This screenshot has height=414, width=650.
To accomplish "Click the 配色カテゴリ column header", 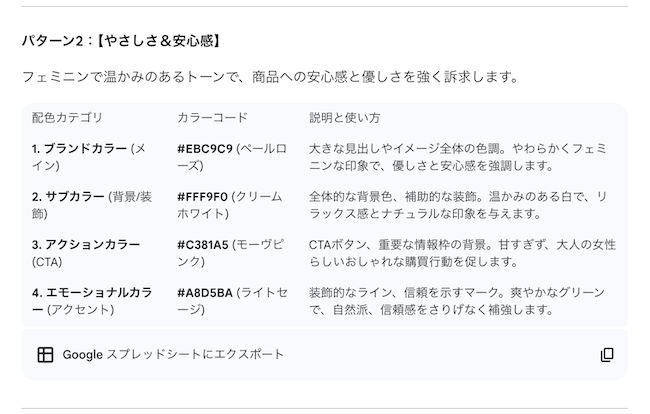I will 67,117.
